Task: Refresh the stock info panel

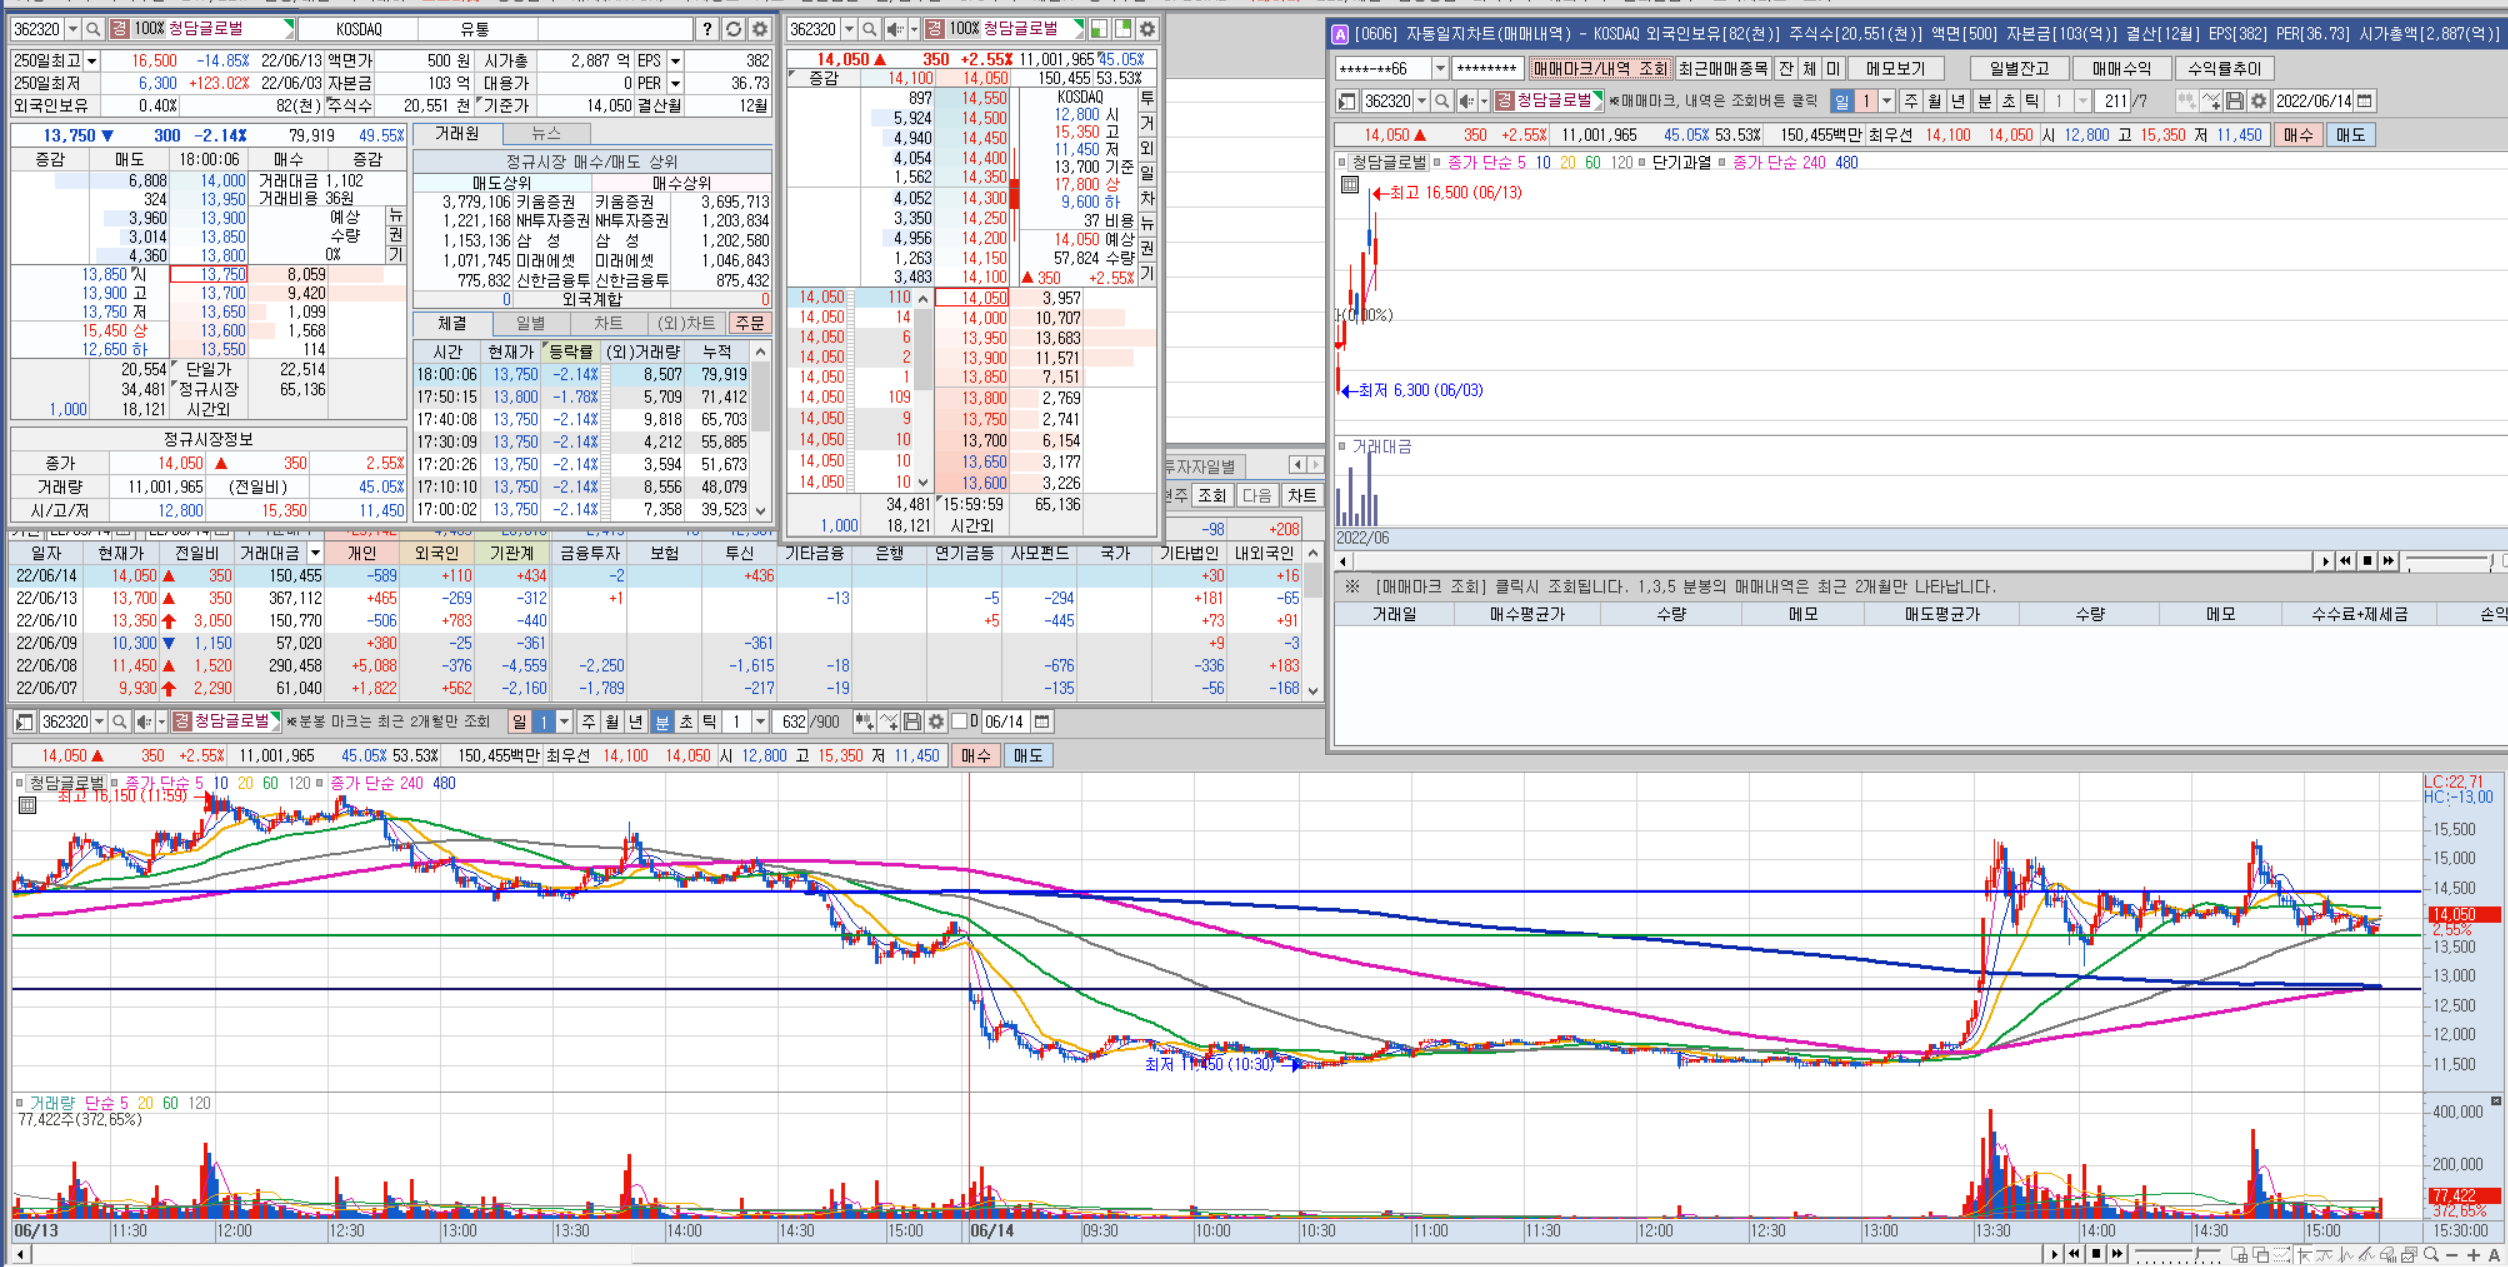Action: (x=733, y=29)
